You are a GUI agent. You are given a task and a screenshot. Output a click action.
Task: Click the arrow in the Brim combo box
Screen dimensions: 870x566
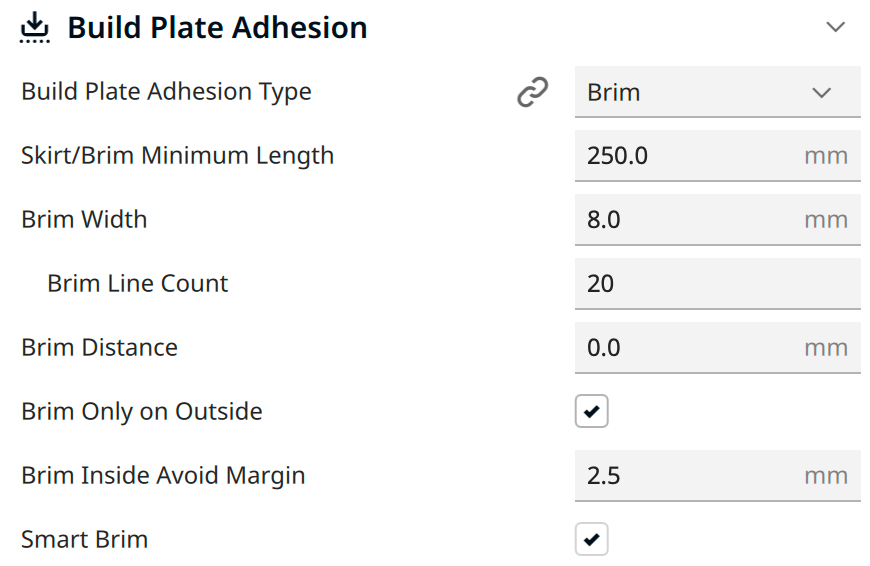822,92
